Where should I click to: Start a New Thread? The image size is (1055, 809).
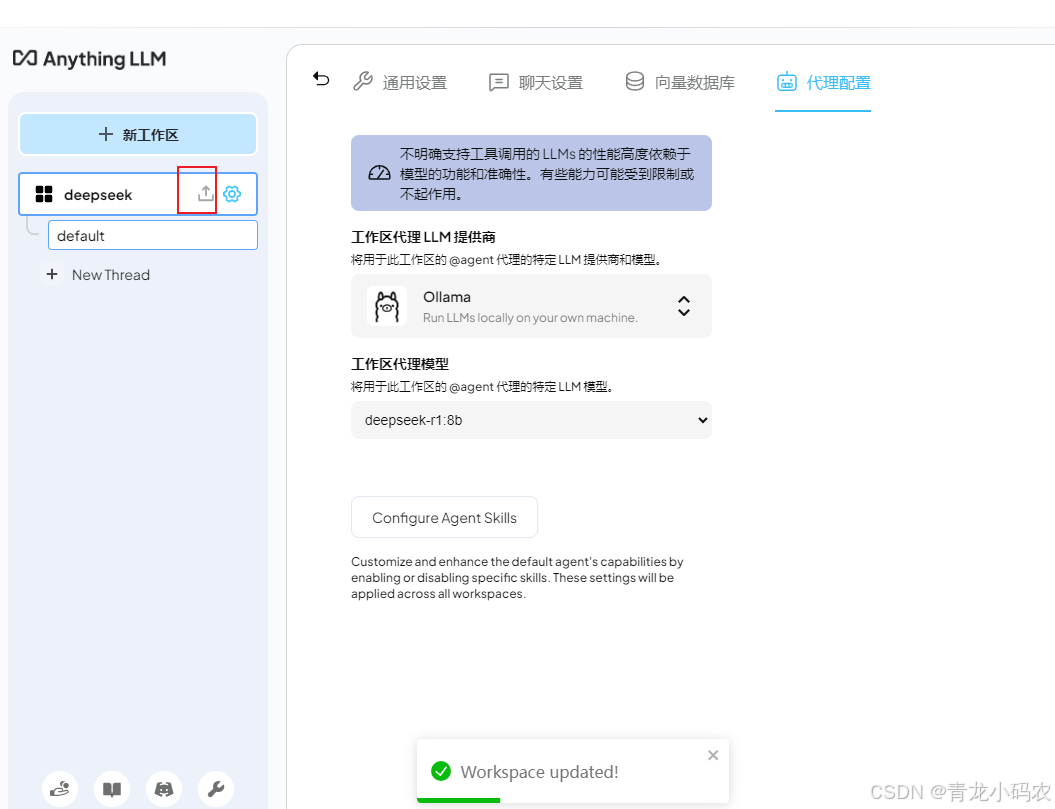(98, 275)
